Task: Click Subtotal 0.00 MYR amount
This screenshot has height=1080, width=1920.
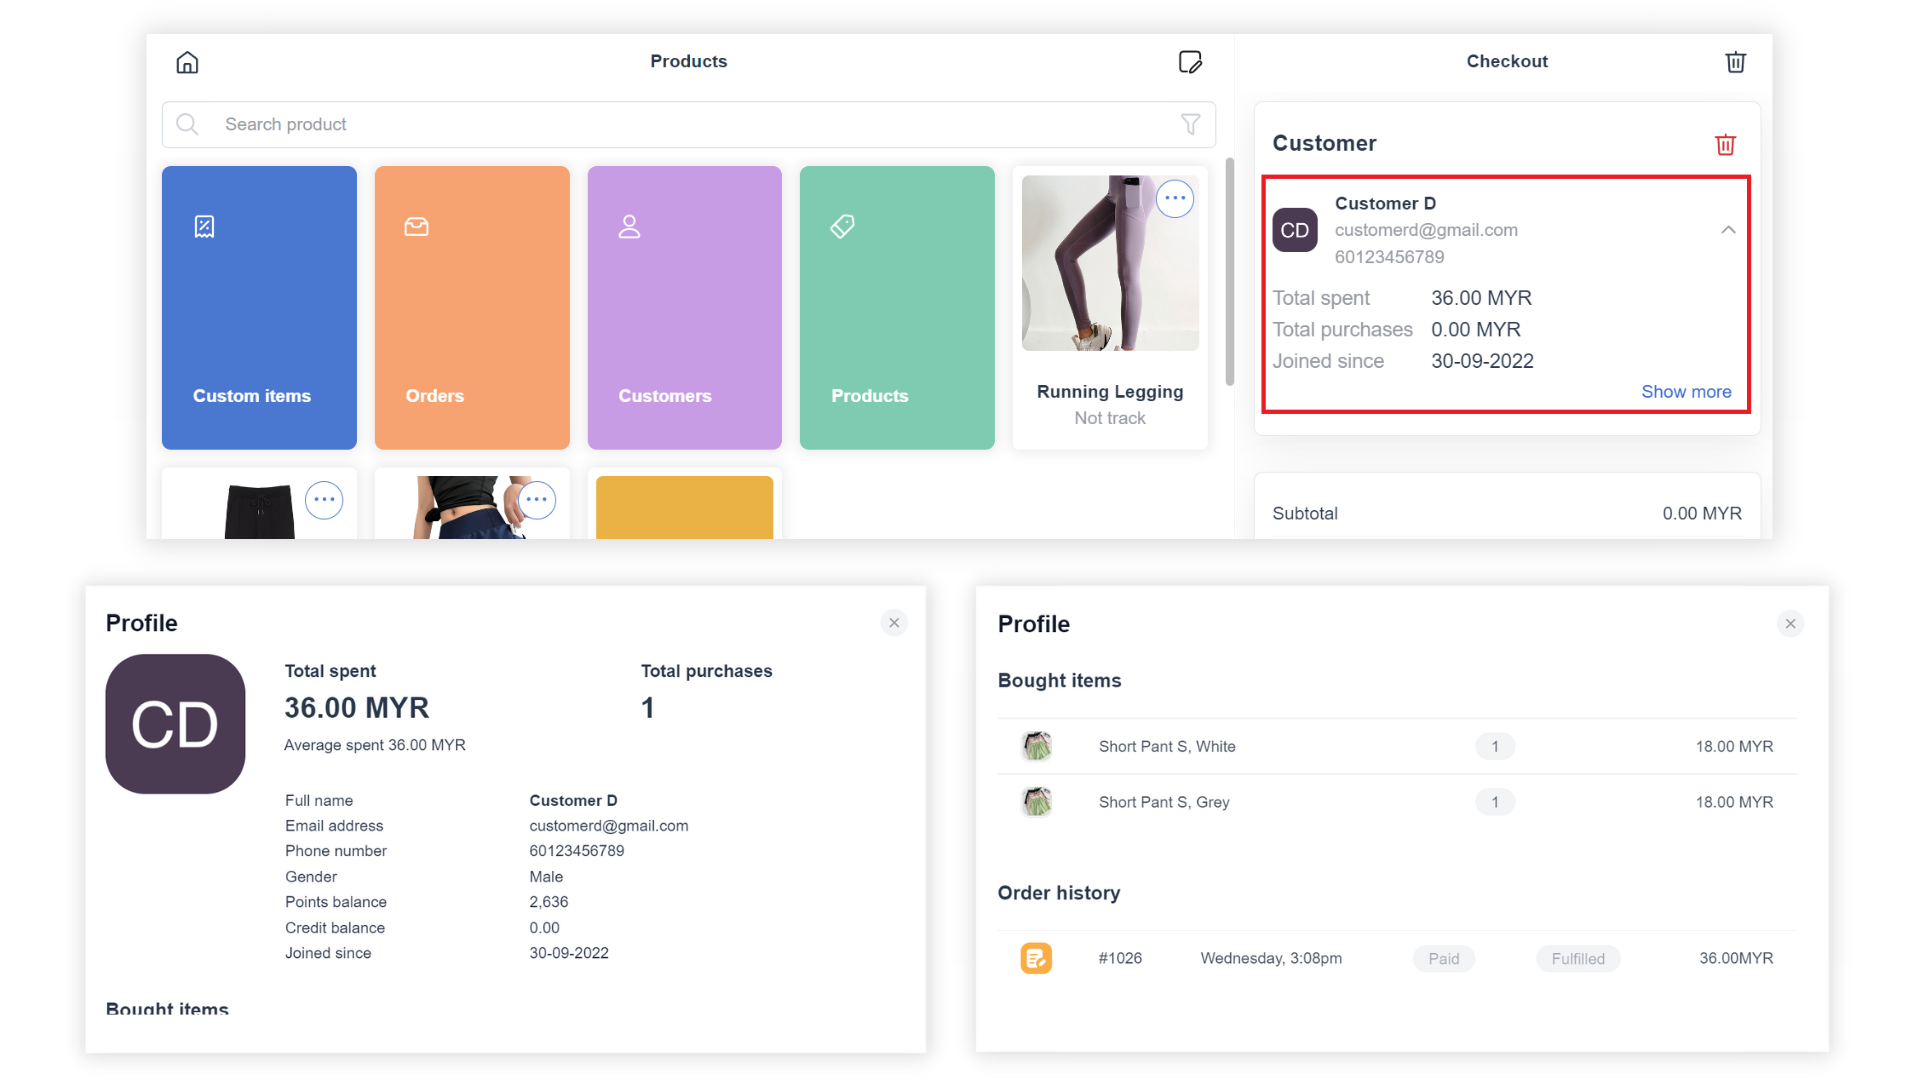Action: click(x=1702, y=513)
